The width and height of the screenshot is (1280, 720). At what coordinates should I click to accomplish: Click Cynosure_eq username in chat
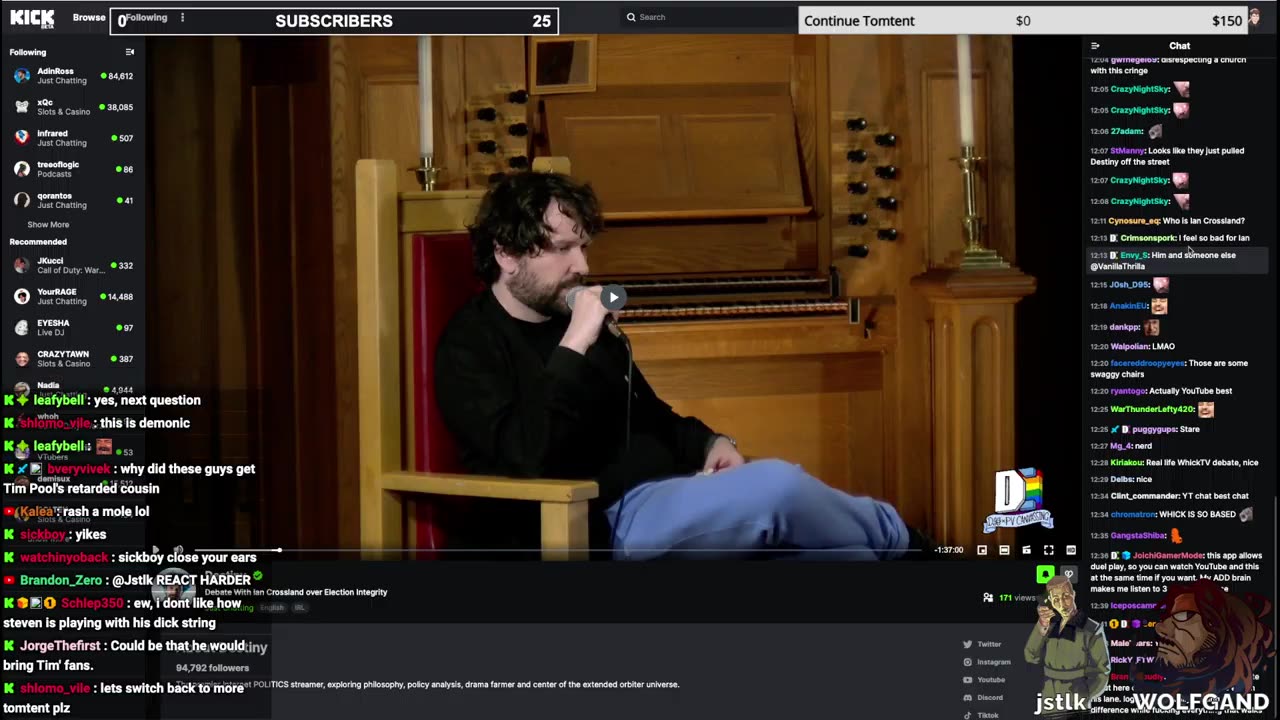(1134, 221)
